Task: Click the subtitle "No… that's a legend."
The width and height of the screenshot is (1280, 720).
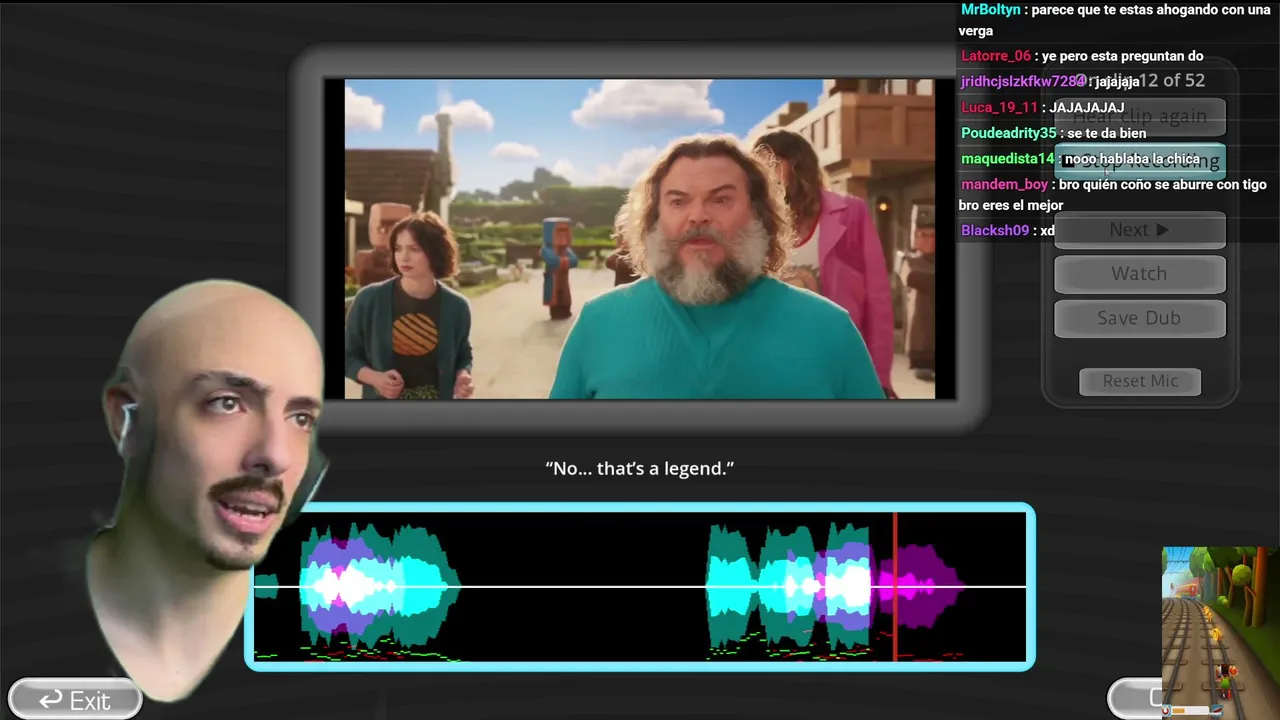Action: [x=640, y=468]
